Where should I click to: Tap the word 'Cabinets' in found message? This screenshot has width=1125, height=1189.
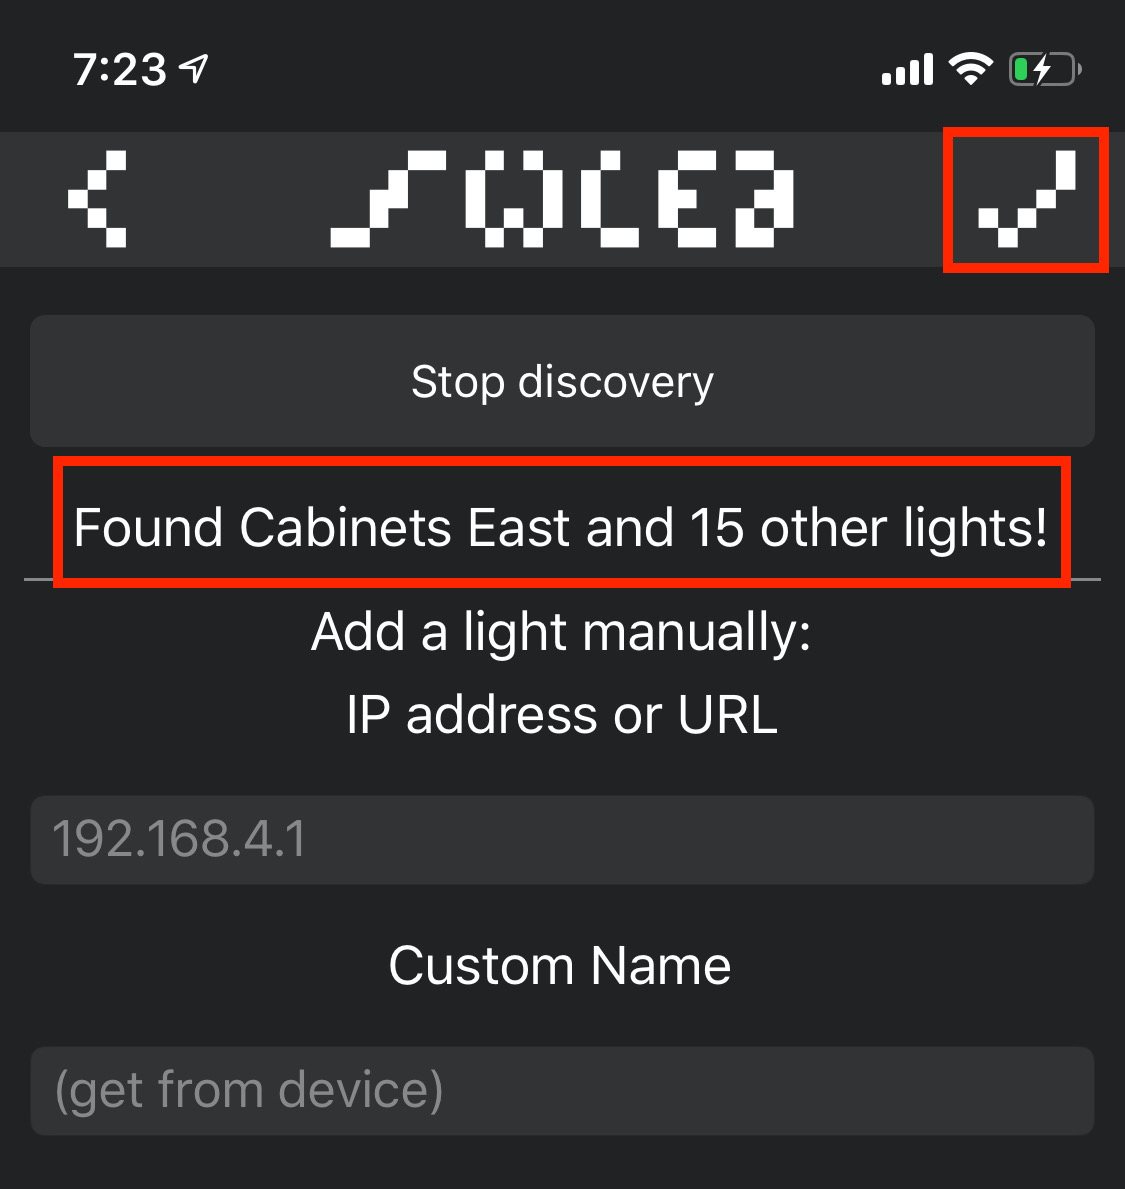345,527
